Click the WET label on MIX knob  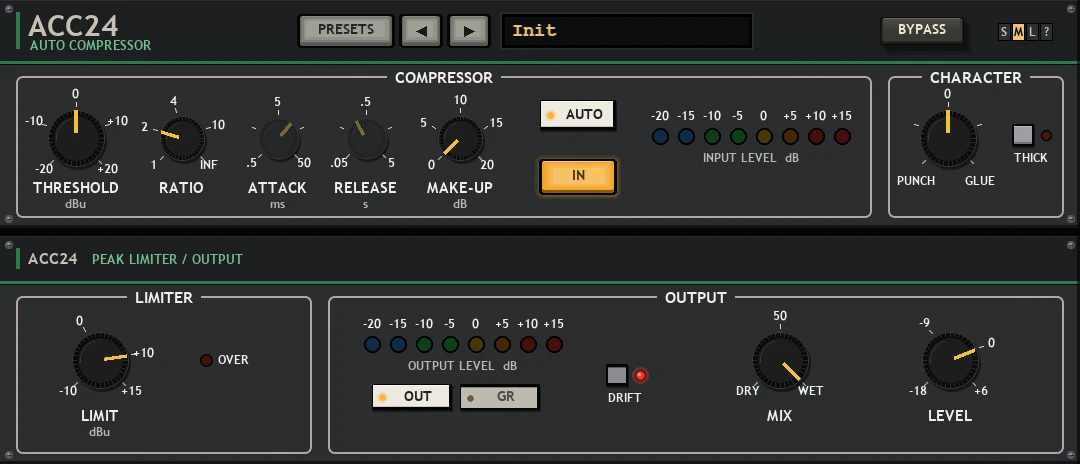tap(811, 391)
